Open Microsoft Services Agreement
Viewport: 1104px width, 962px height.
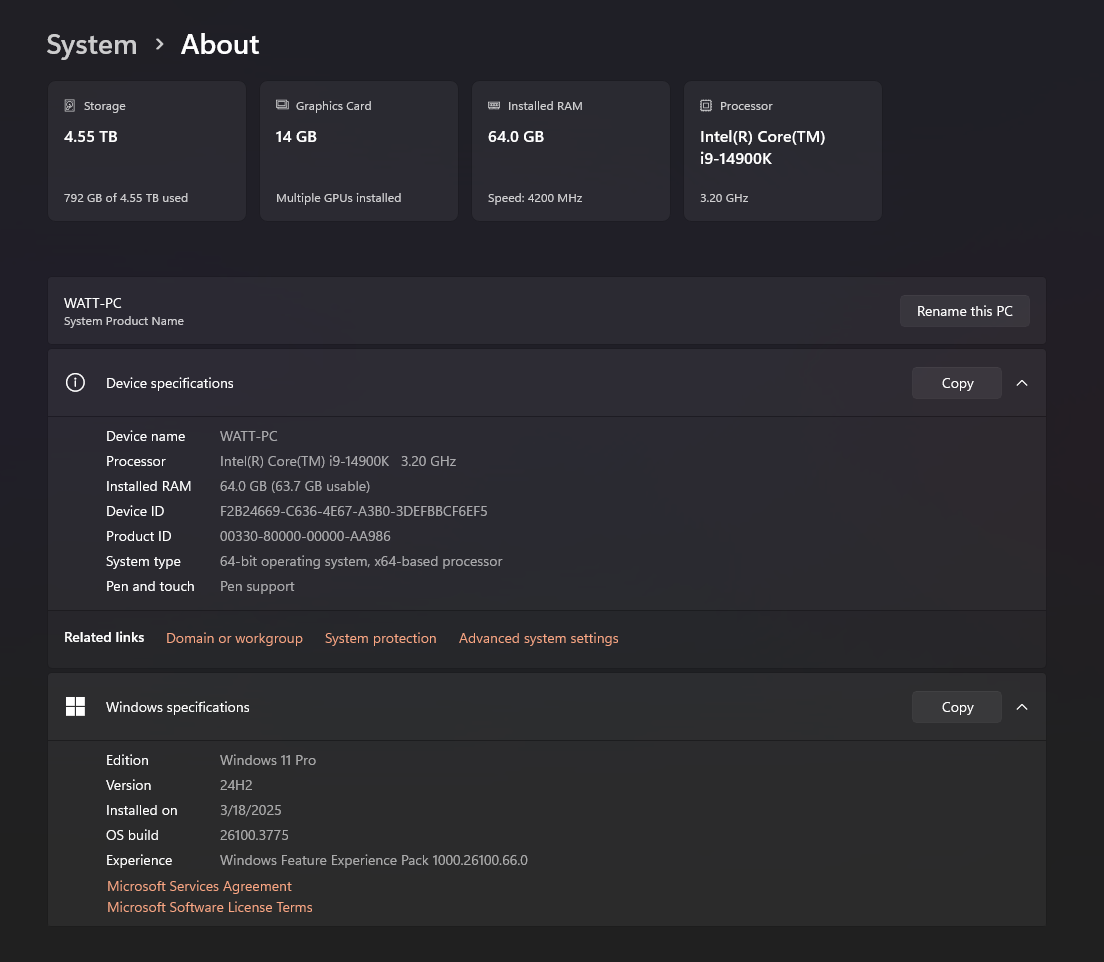[199, 886]
